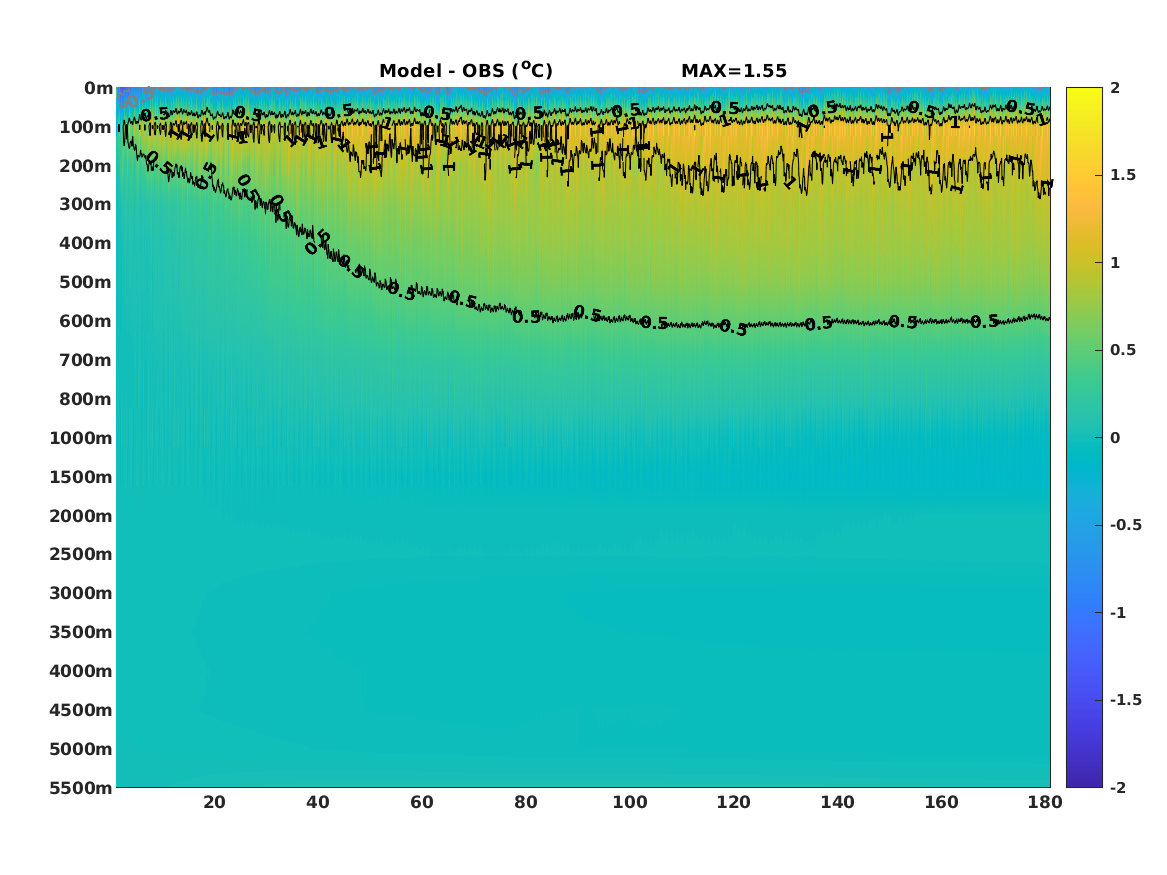Click the "MAX=1.55" annotation above the plot
Screen dimensions: 1167x875
734,71
